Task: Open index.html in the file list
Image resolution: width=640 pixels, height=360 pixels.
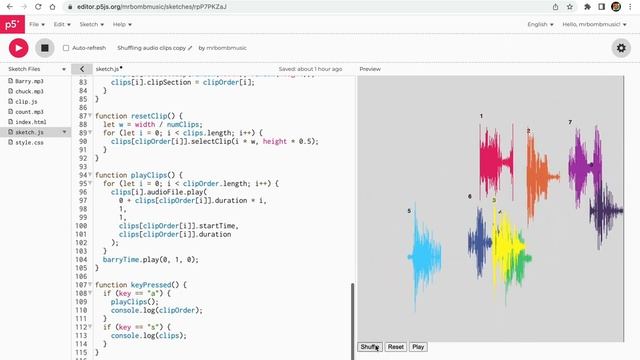Action: [31, 122]
